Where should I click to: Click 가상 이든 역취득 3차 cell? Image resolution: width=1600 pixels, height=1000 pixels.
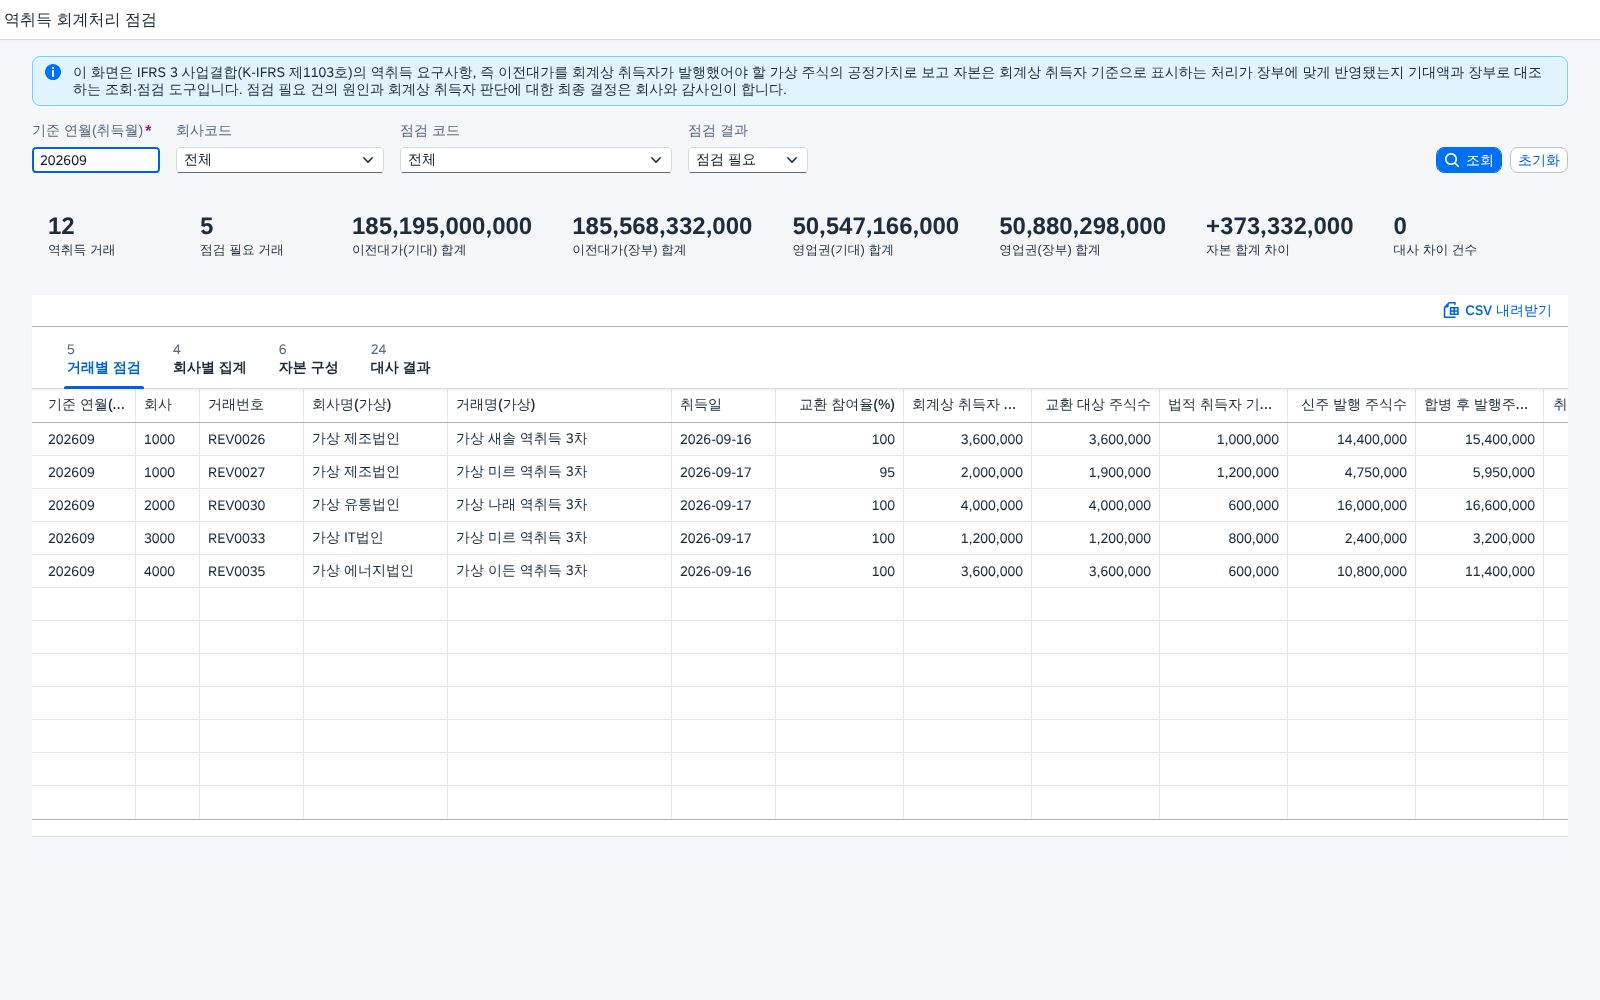pos(559,571)
